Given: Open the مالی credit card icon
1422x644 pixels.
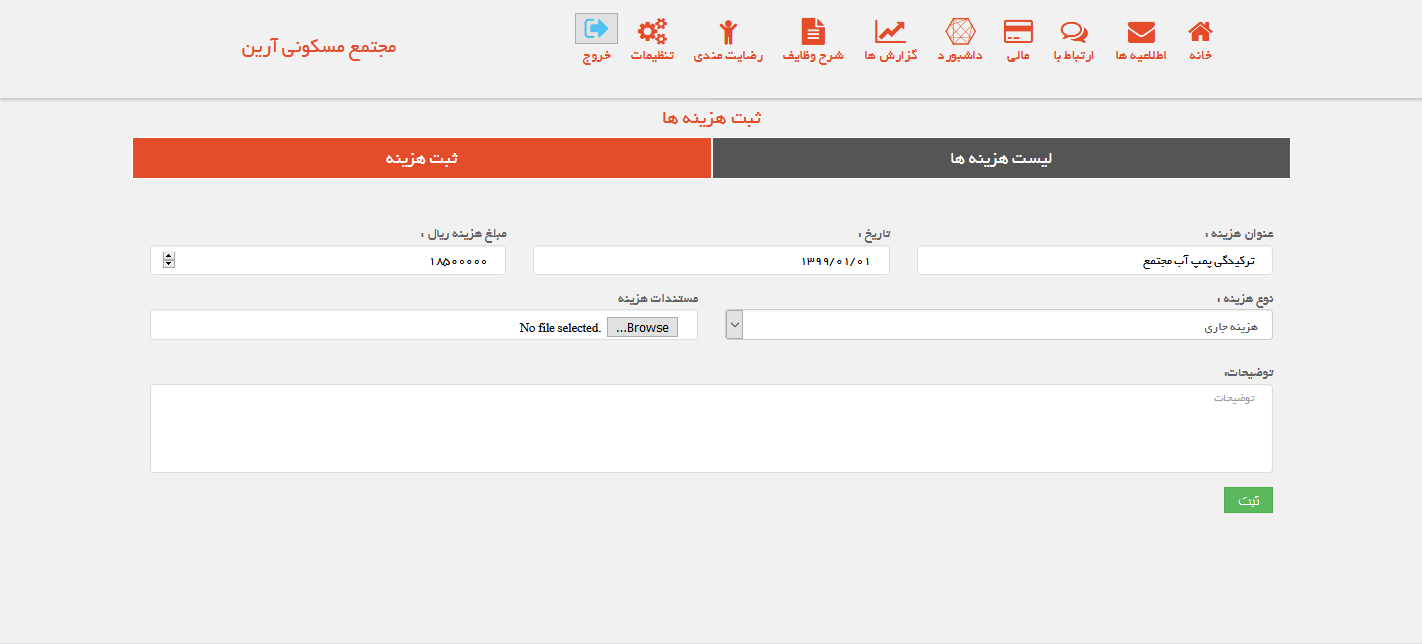Looking at the screenshot, I should (x=1018, y=32).
